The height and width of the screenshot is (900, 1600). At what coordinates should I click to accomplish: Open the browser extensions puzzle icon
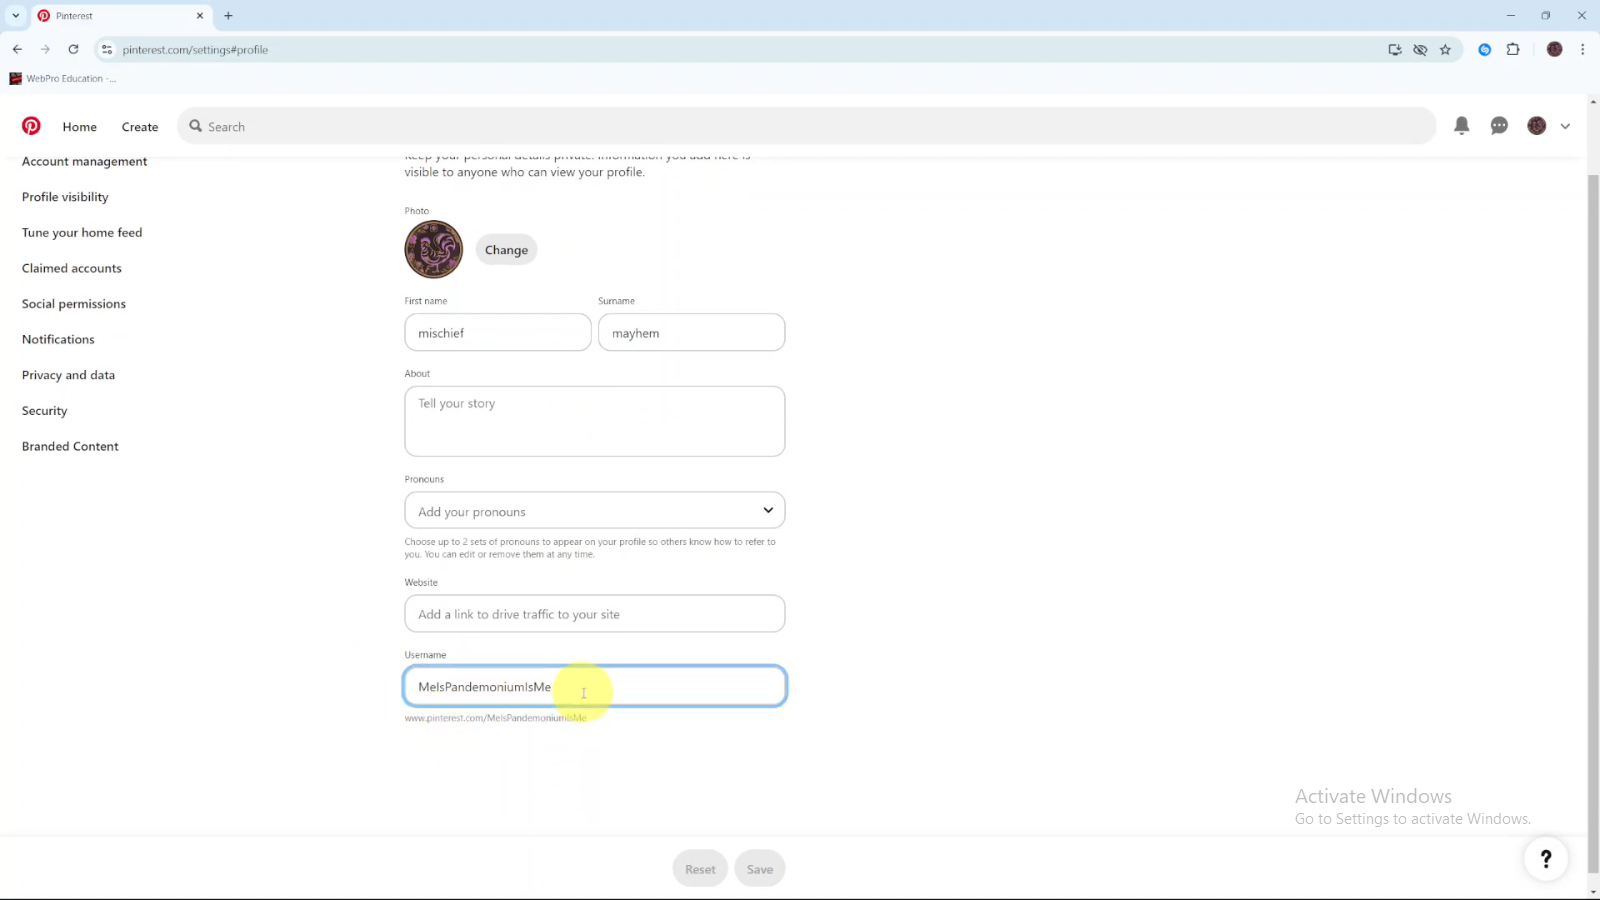pyautogui.click(x=1513, y=49)
